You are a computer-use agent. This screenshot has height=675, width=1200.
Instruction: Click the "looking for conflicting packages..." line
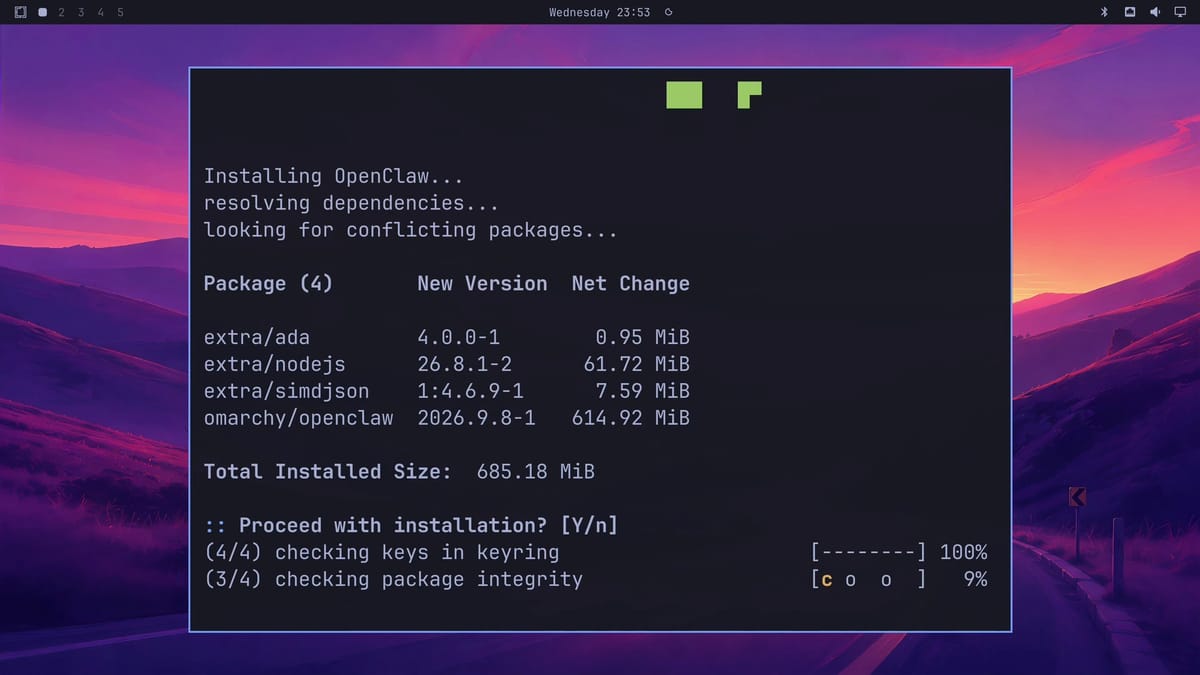tap(410, 230)
